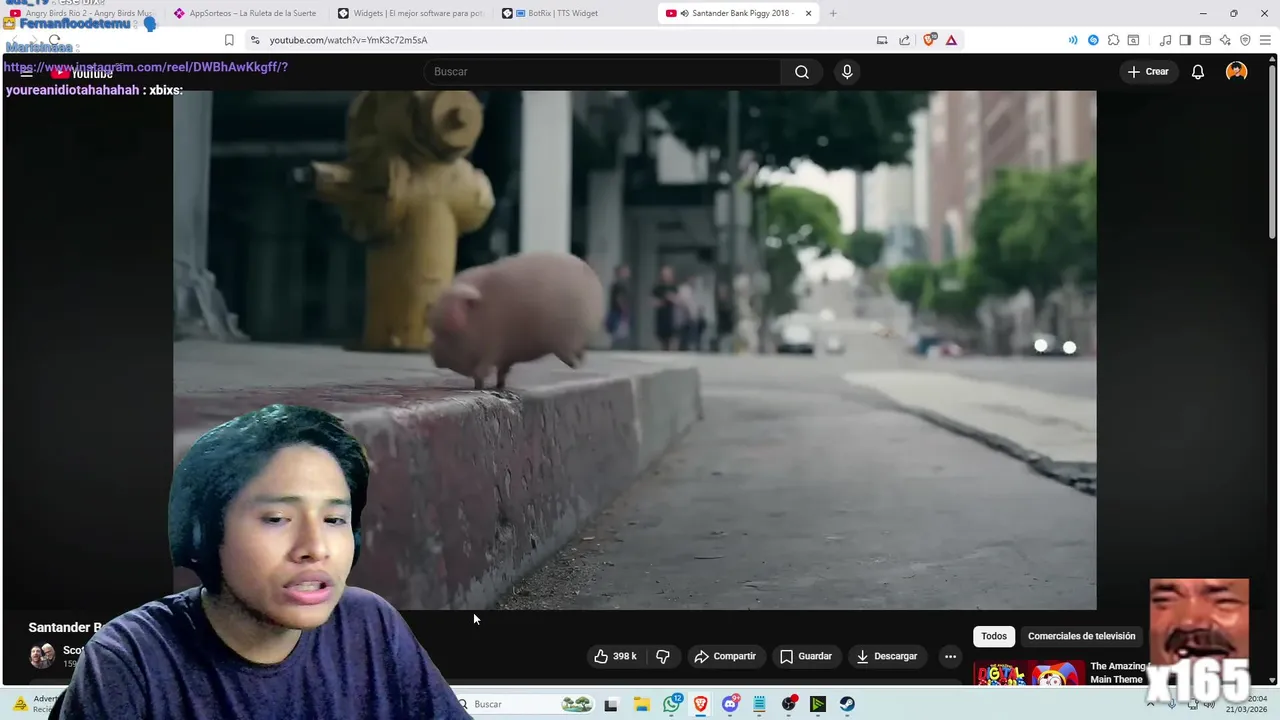
Task: Start voice search with microphone icon
Action: (x=847, y=72)
